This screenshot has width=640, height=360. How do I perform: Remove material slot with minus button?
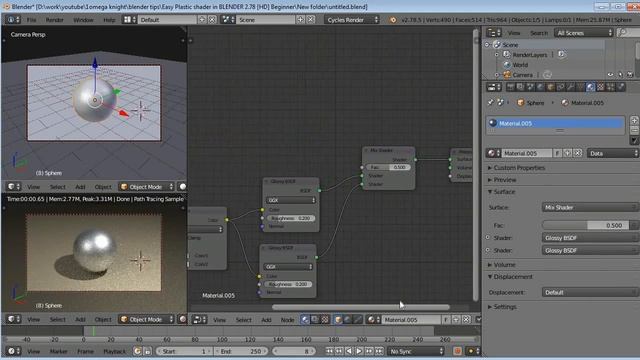click(634, 130)
